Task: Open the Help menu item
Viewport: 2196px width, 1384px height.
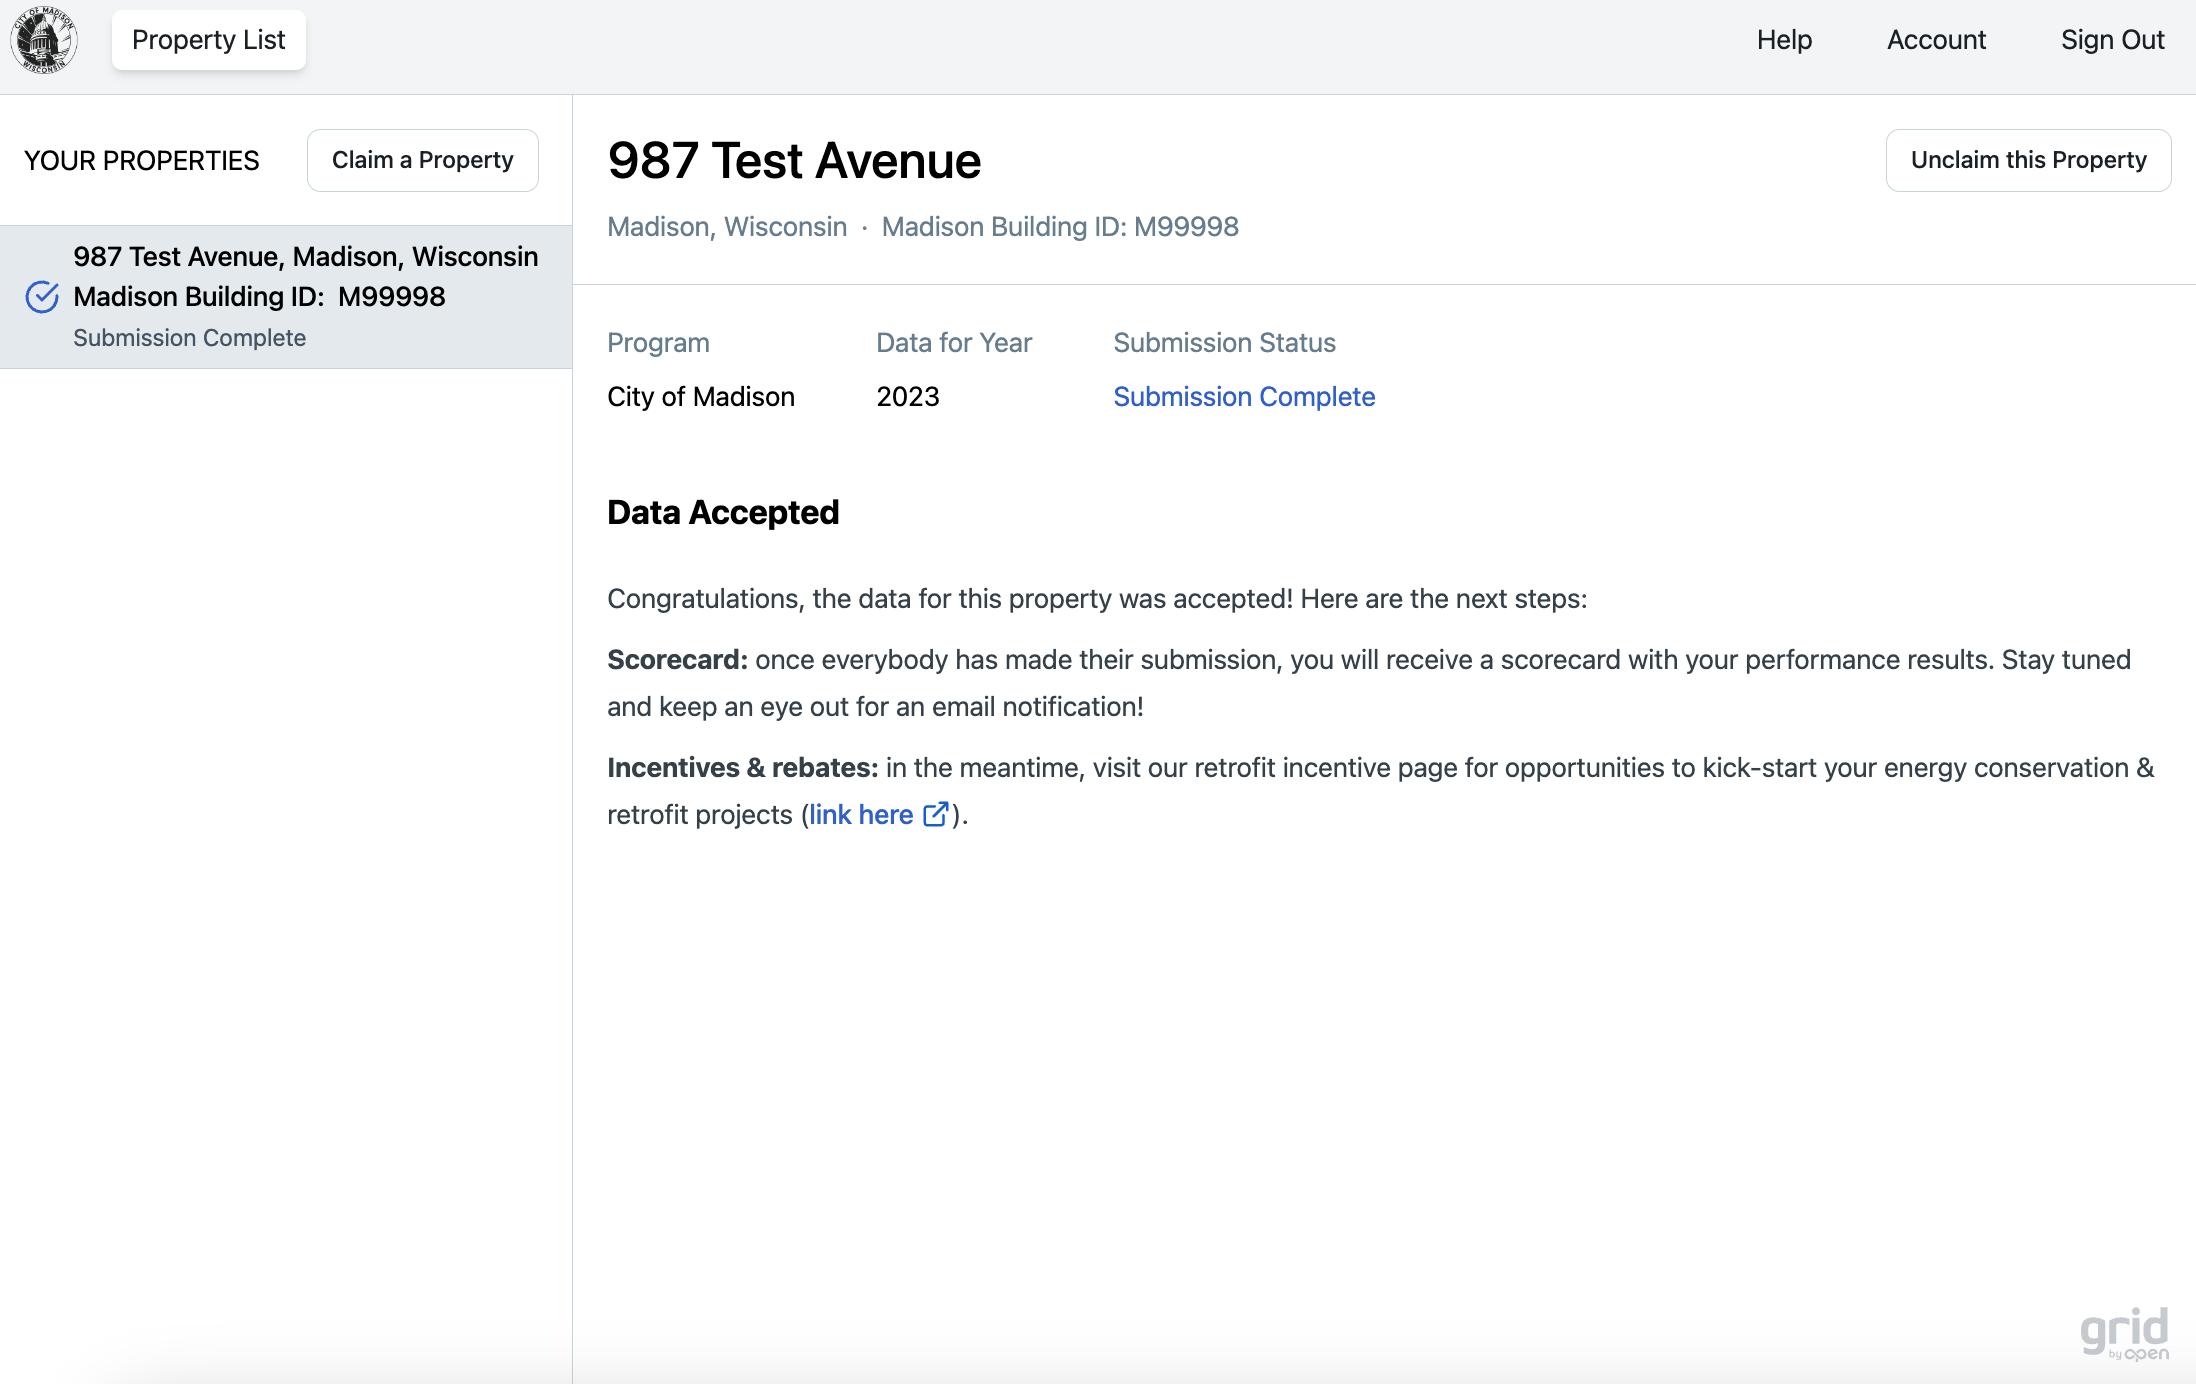Action: (x=1784, y=40)
